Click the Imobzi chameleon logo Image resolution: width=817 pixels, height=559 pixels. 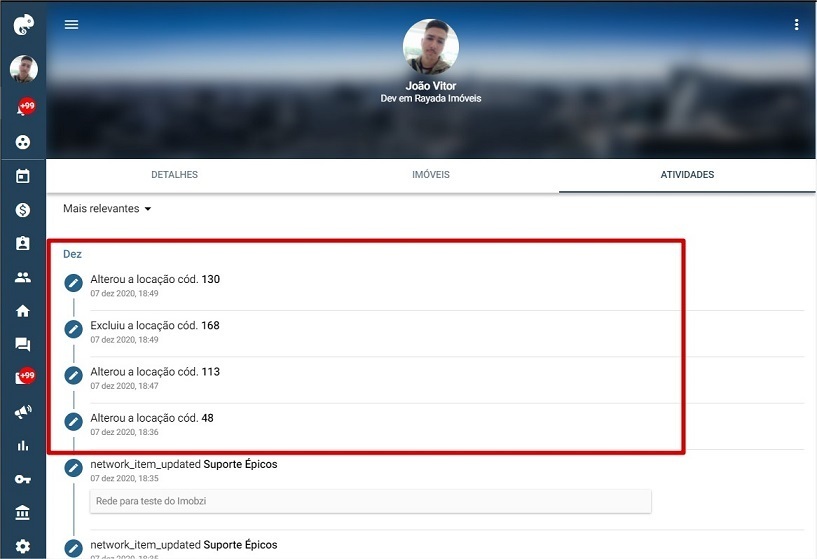tap(23, 24)
